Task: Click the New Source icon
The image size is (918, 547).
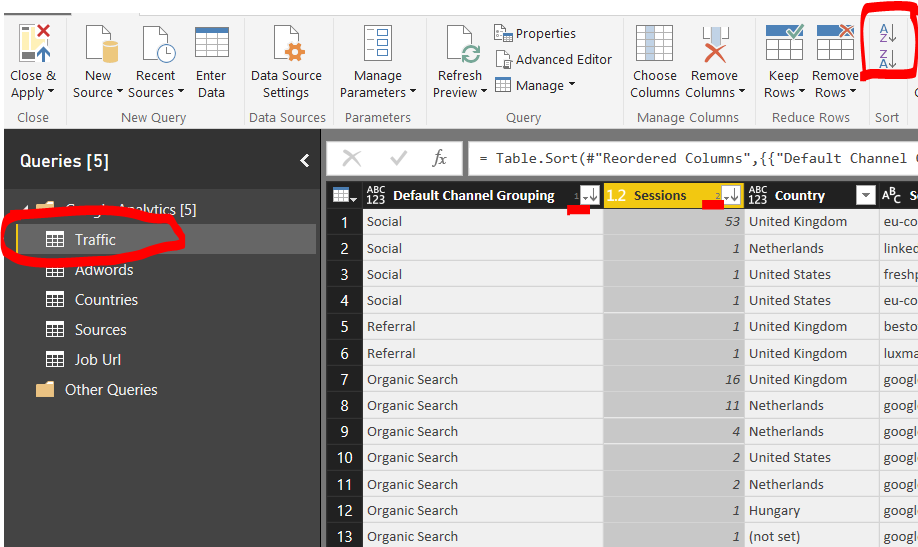Action: point(101,43)
